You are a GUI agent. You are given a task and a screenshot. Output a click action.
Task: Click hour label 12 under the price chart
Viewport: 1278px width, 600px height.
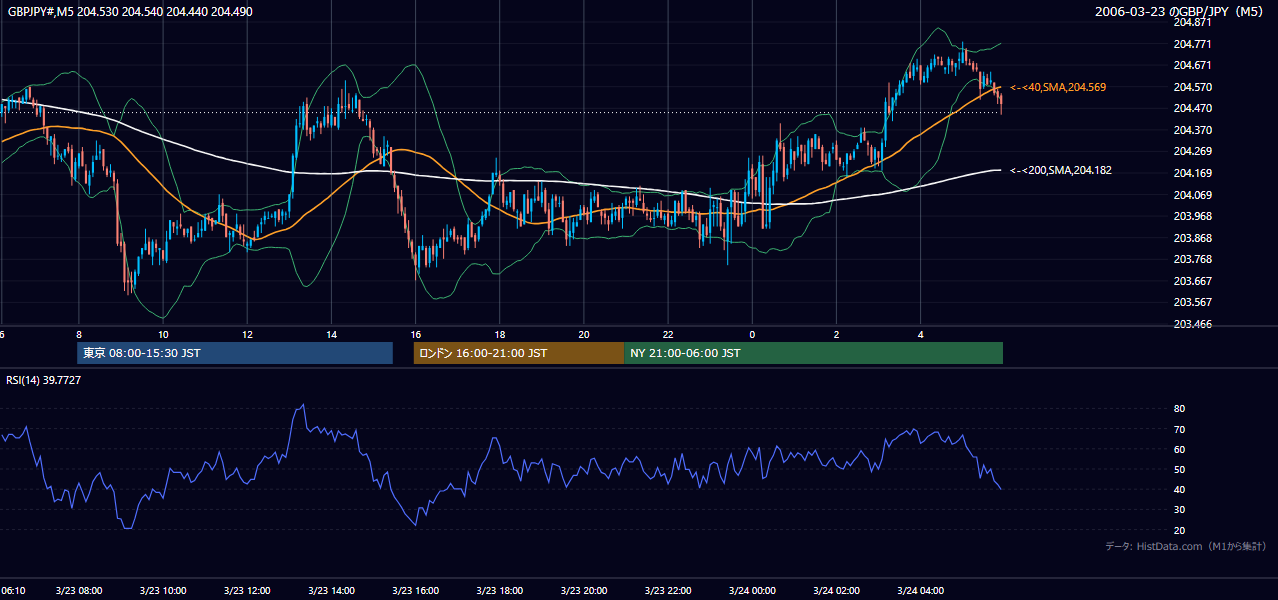coord(247,334)
